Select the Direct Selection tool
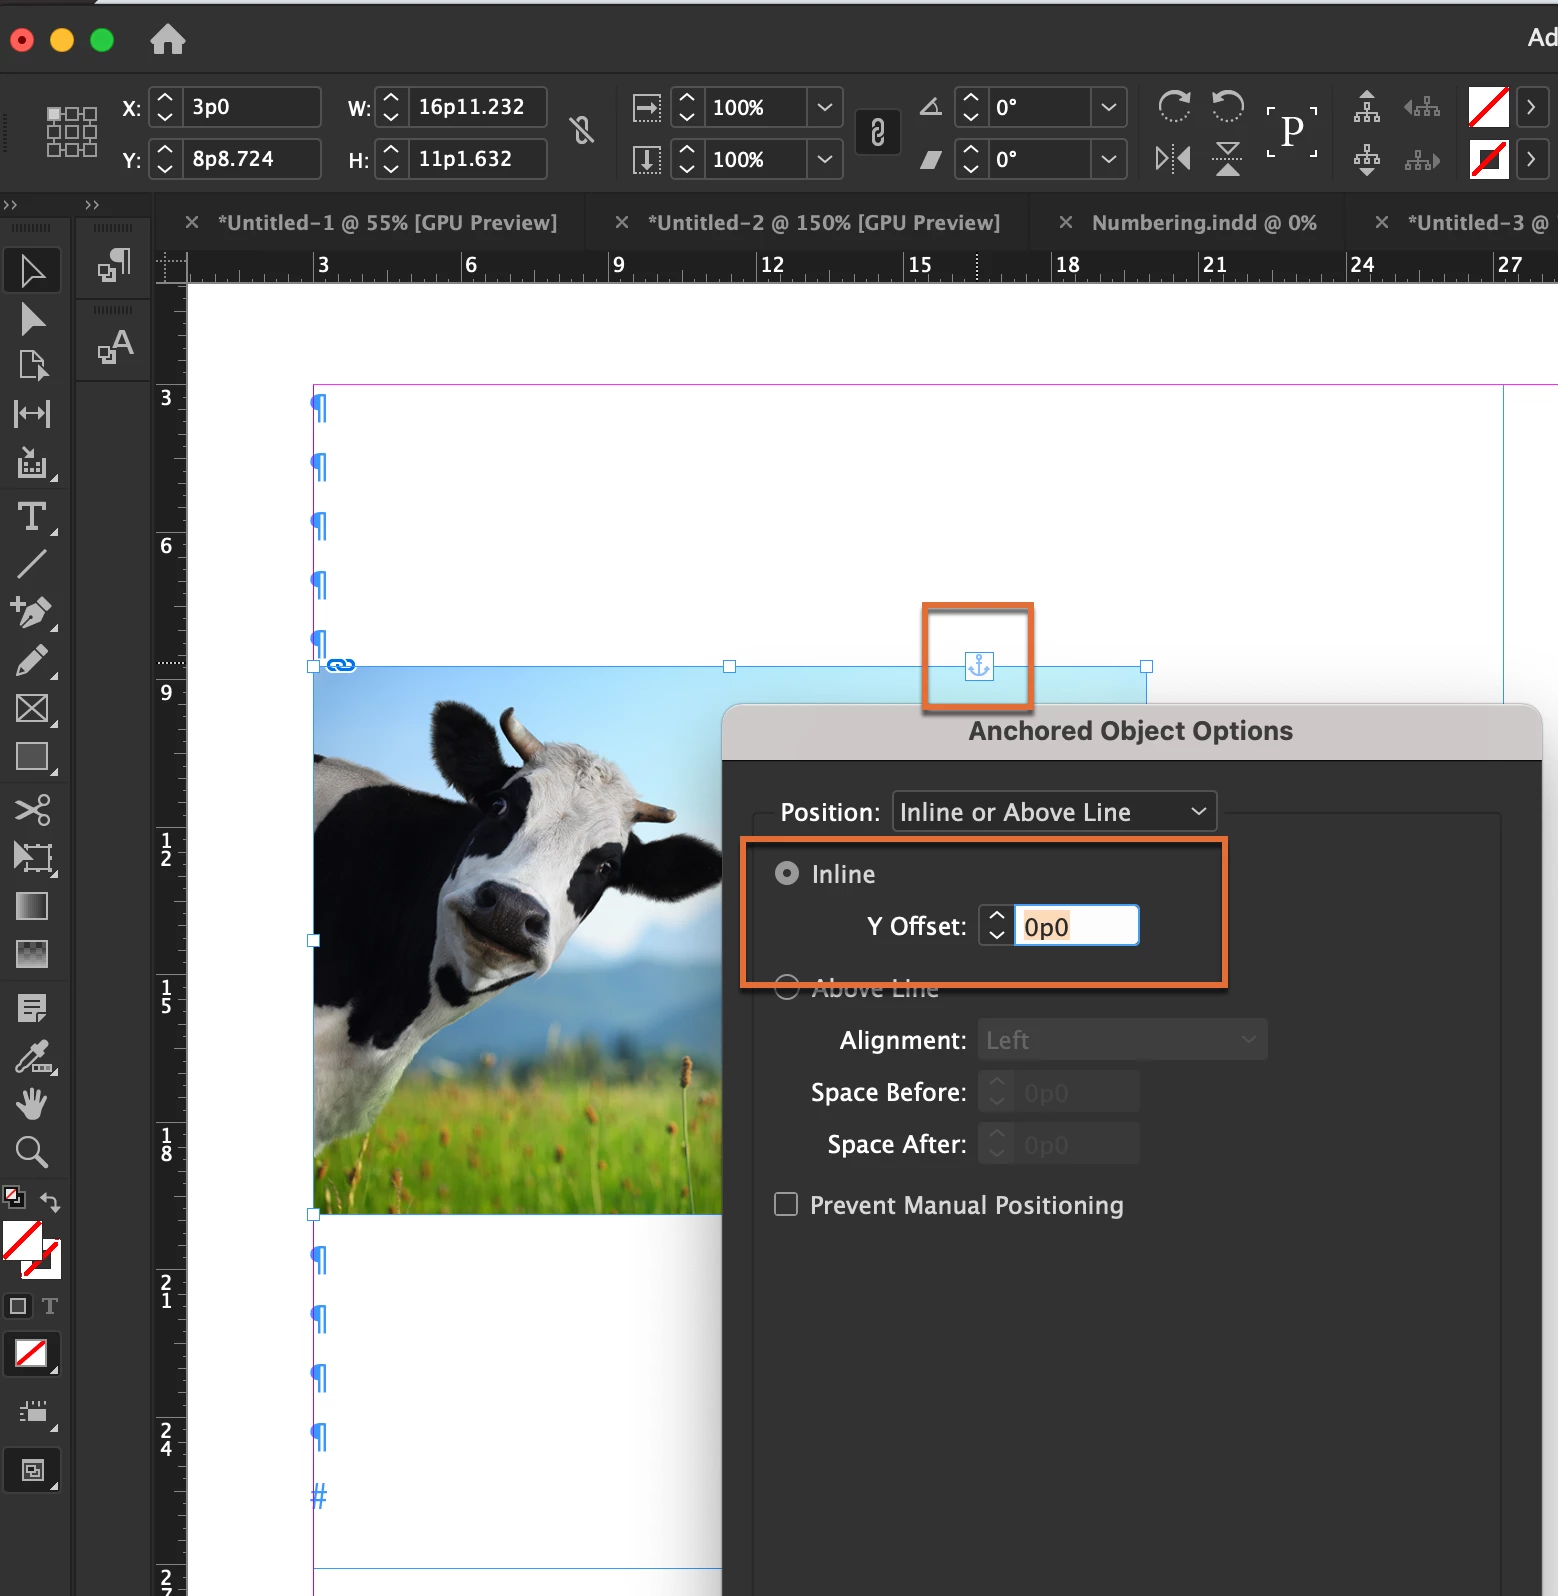The image size is (1558, 1596). (x=32, y=320)
